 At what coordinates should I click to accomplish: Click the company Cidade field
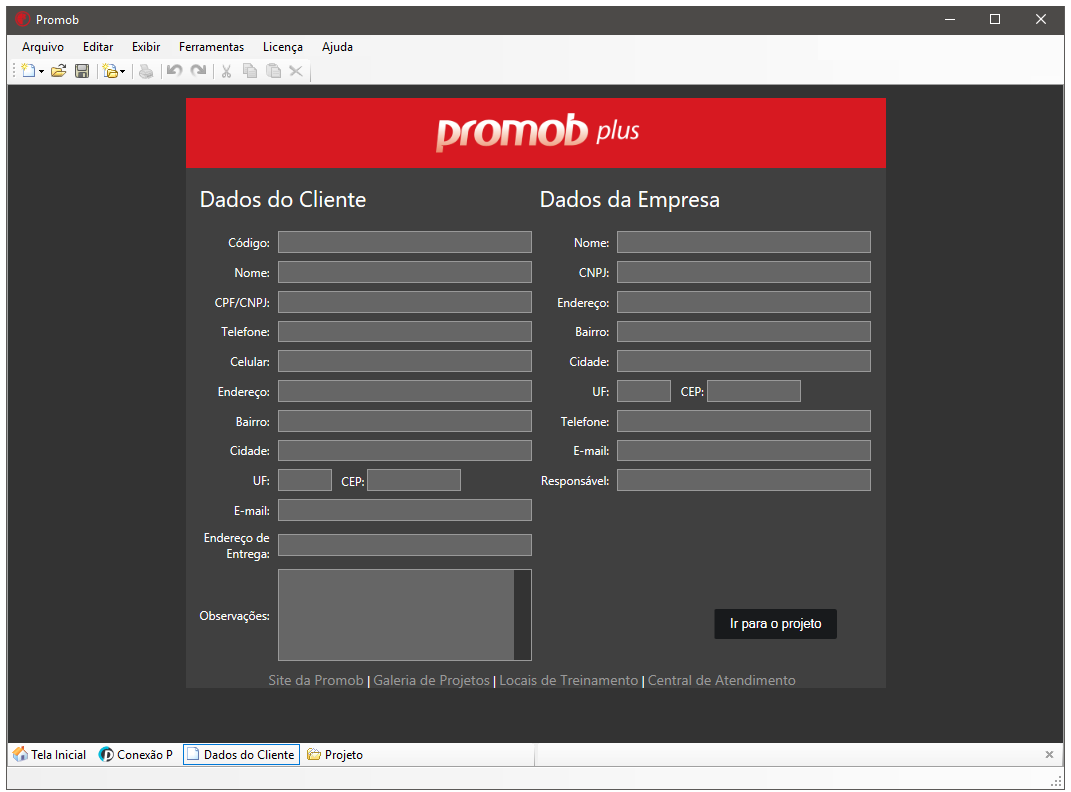click(x=744, y=361)
